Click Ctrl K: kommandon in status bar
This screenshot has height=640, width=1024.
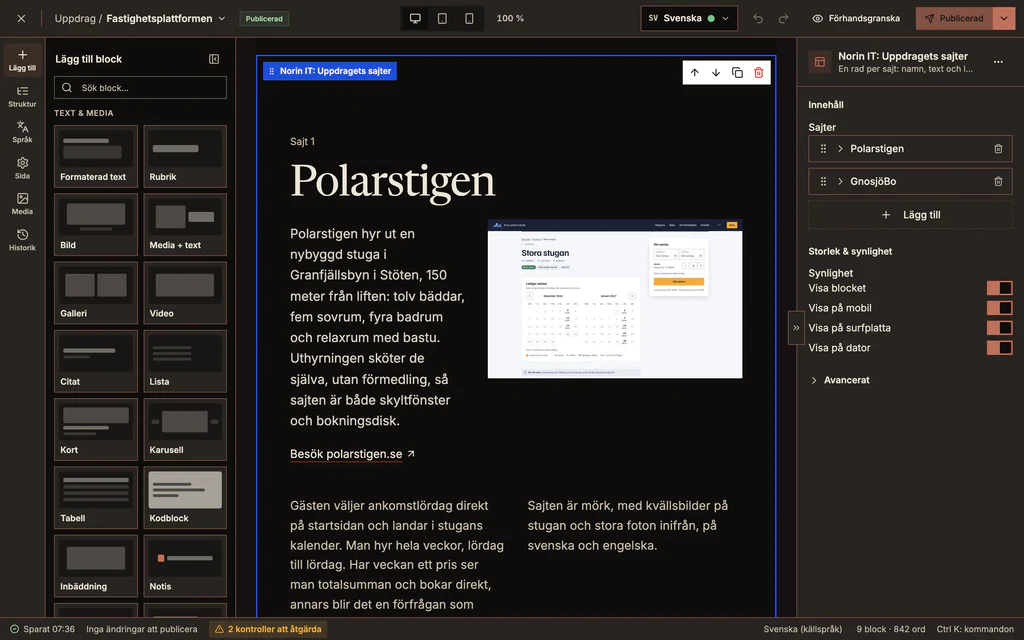pos(975,629)
